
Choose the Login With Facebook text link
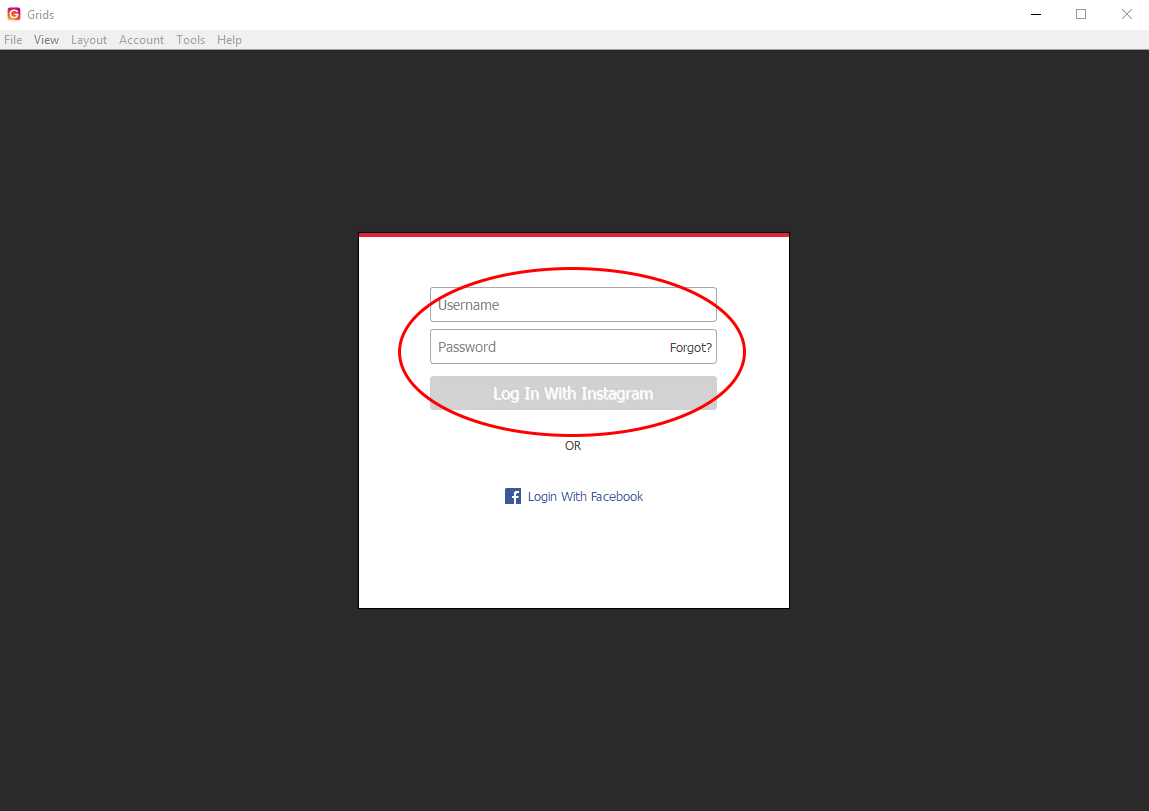[x=585, y=497]
